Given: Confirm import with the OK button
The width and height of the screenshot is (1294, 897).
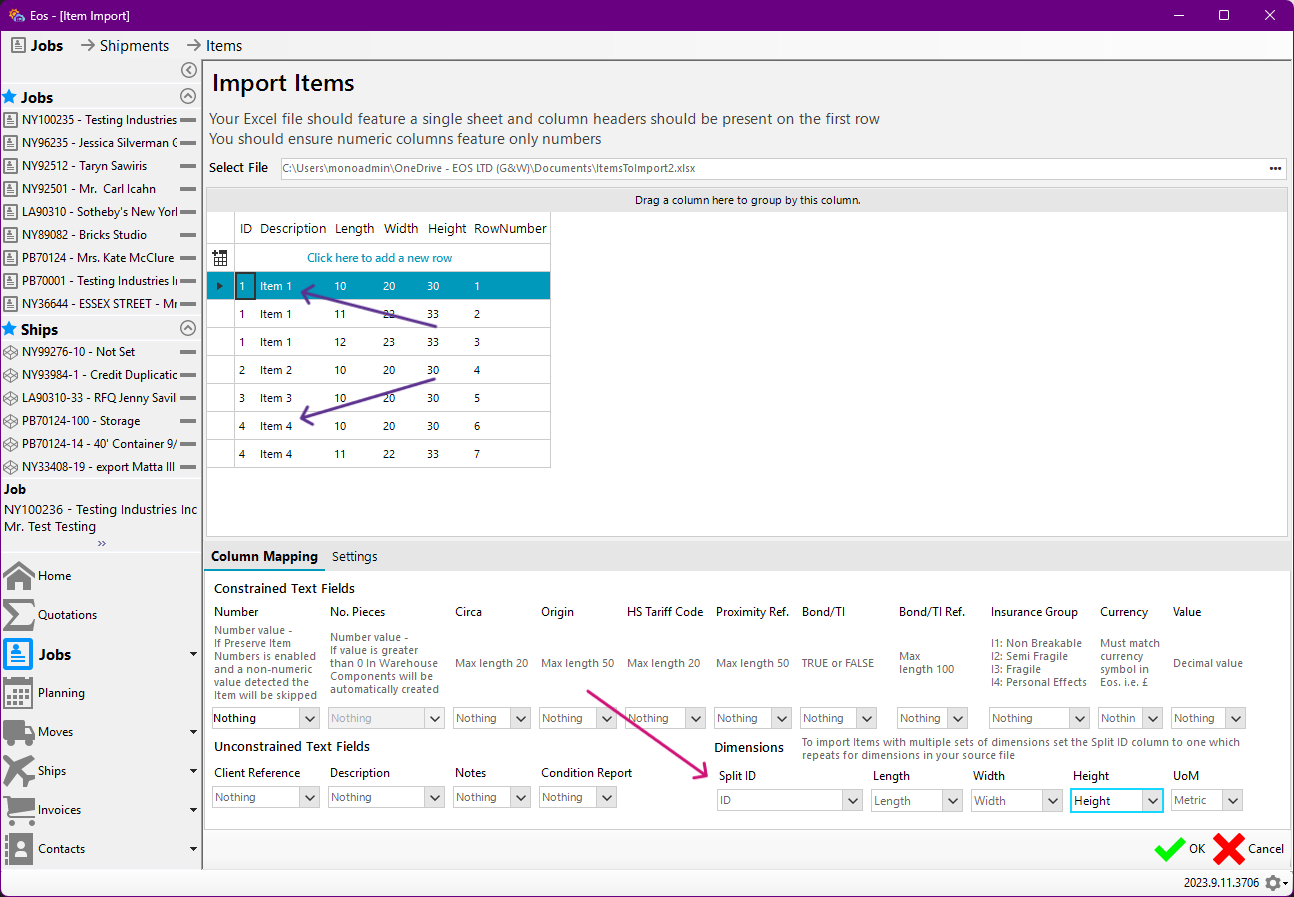Looking at the screenshot, I should tap(1181, 849).
